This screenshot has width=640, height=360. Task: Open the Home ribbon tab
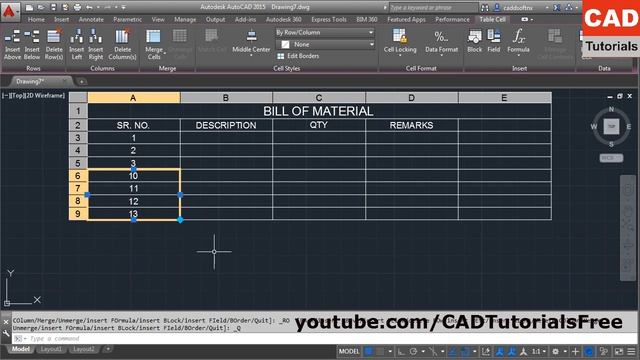pos(36,20)
